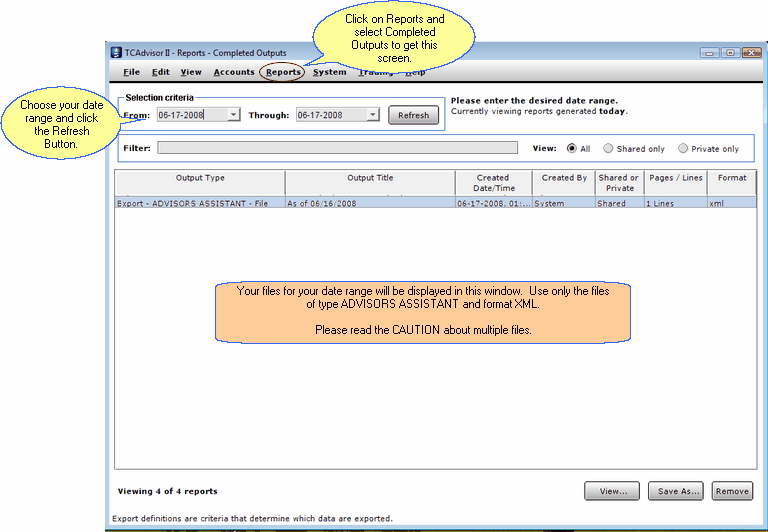Open the System menu

[x=329, y=72]
